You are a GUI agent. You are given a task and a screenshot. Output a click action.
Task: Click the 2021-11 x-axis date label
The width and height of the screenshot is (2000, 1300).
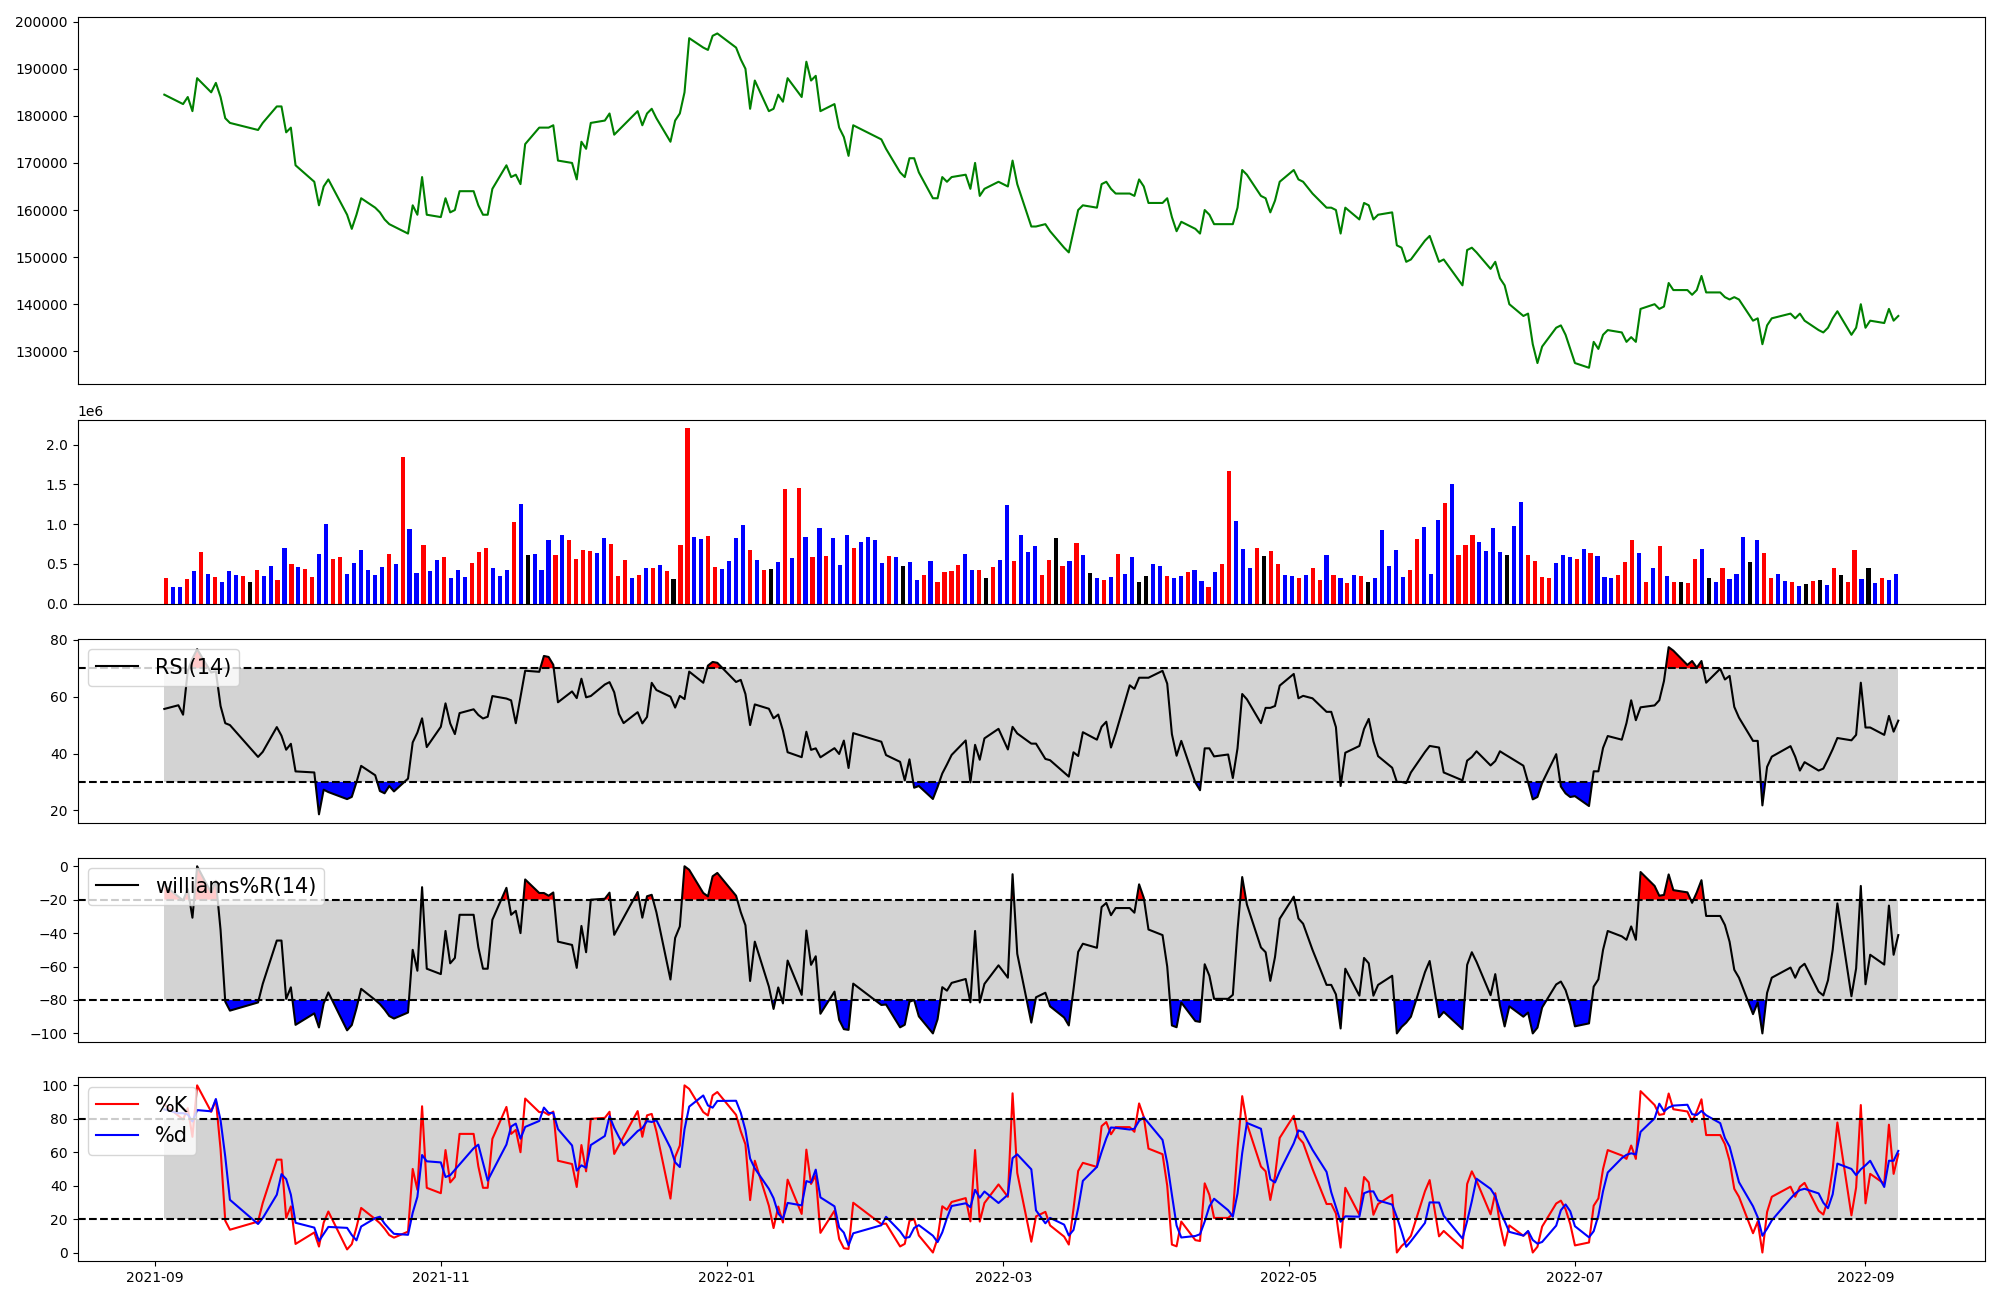[x=440, y=1277]
